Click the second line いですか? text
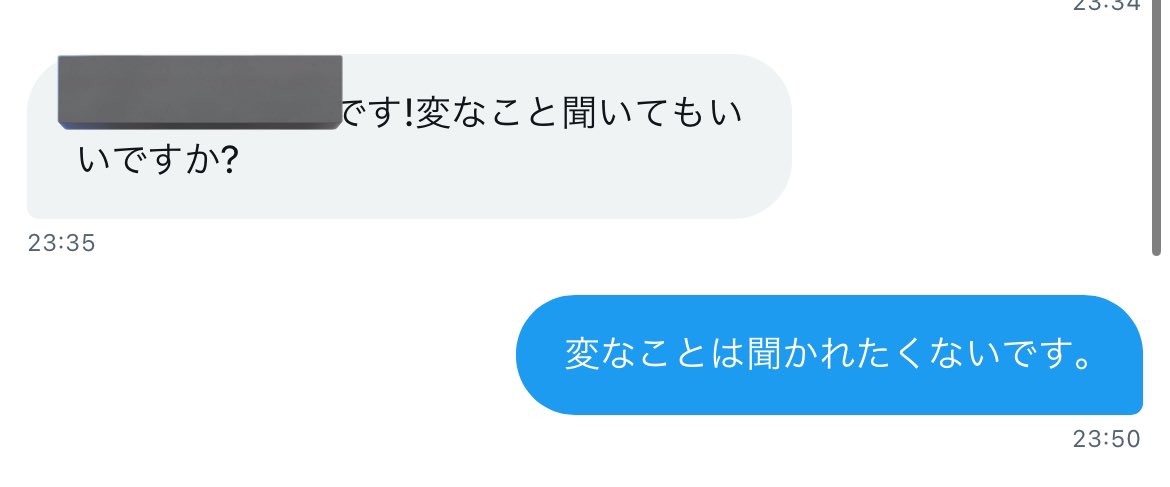The height and width of the screenshot is (487, 1170). (x=158, y=160)
